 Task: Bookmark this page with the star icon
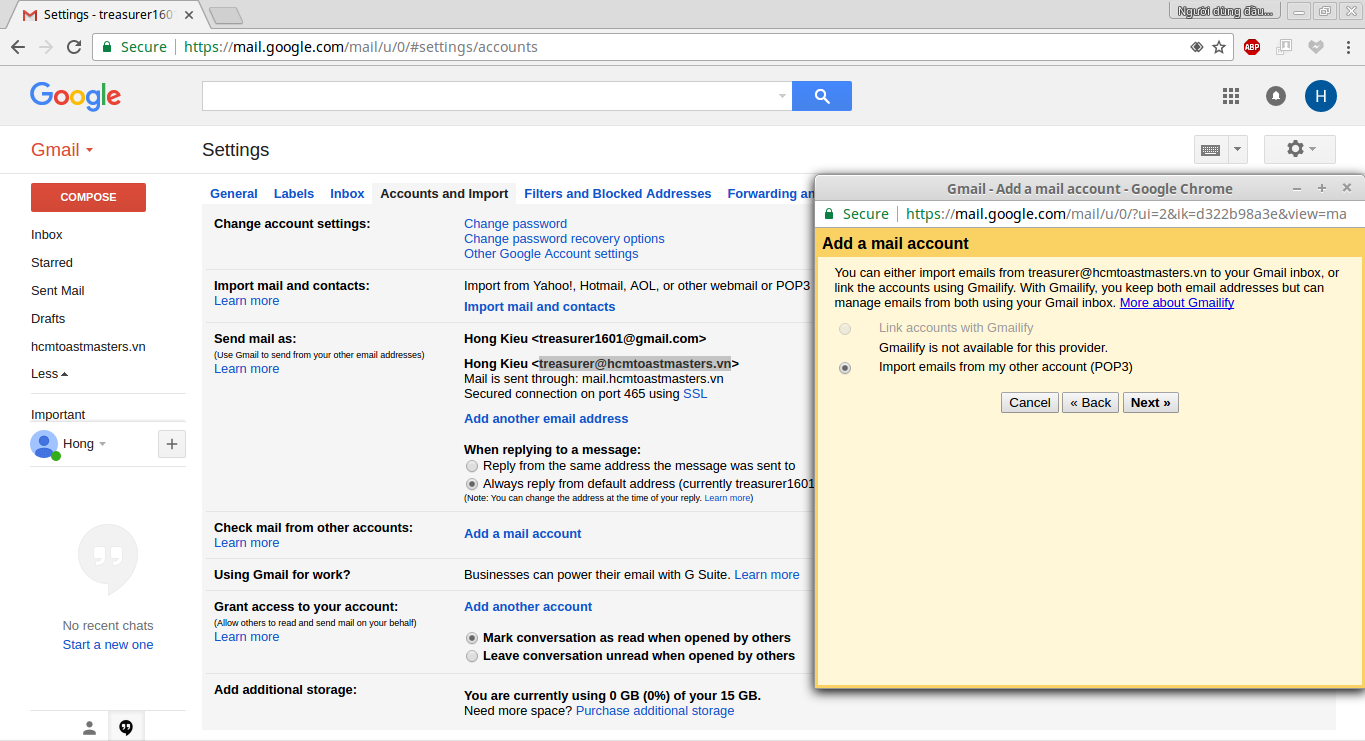click(x=1219, y=47)
